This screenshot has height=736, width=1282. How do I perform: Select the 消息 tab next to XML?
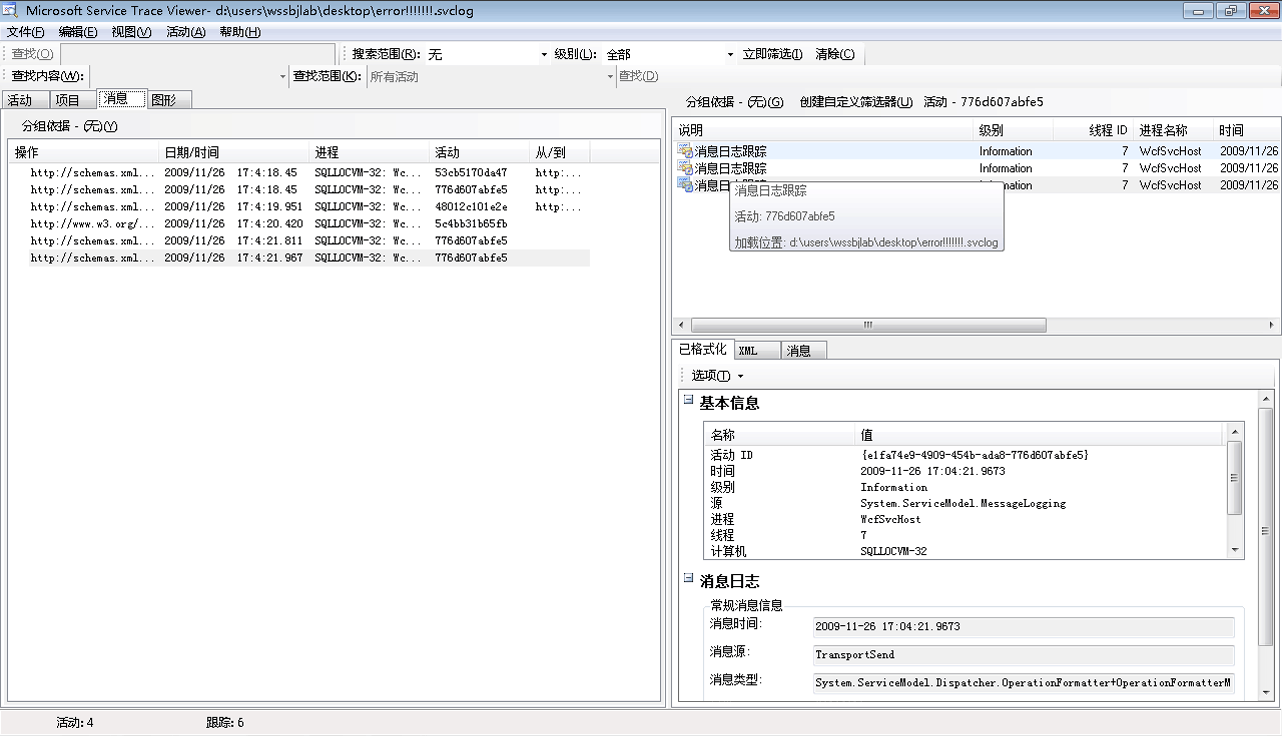(x=803, y=351)
